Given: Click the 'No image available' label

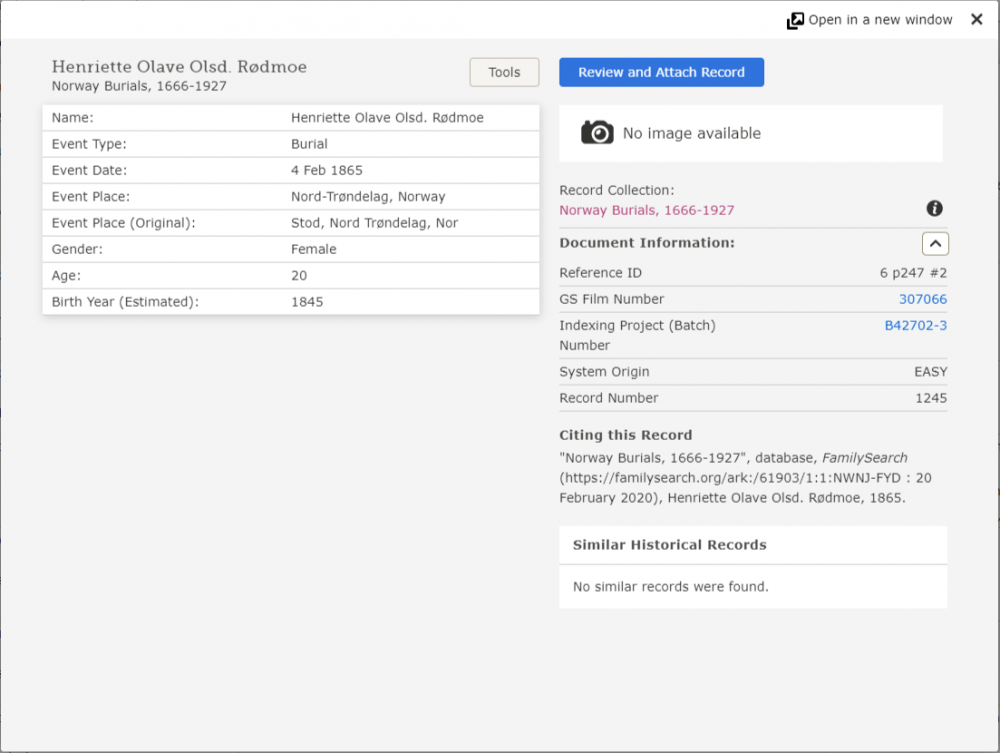Looking at the screenshot, I should coord(691,133).
